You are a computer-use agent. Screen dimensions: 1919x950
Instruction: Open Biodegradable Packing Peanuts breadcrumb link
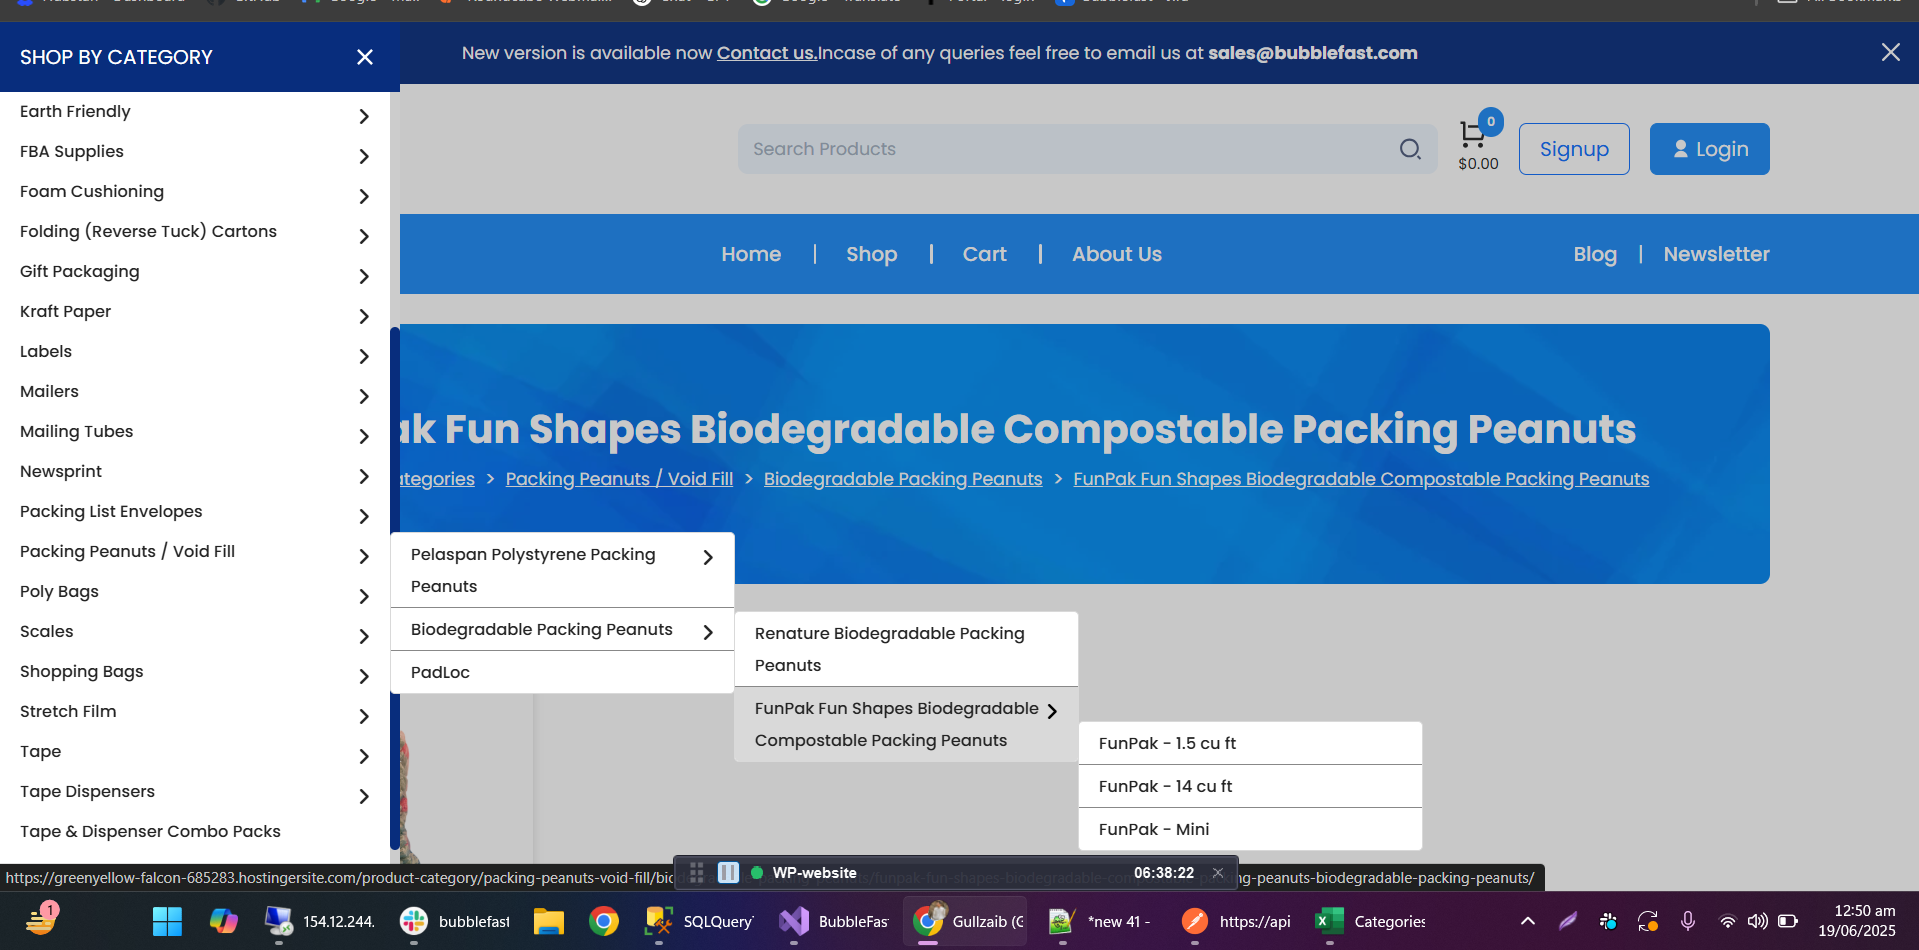click(903, 479)
